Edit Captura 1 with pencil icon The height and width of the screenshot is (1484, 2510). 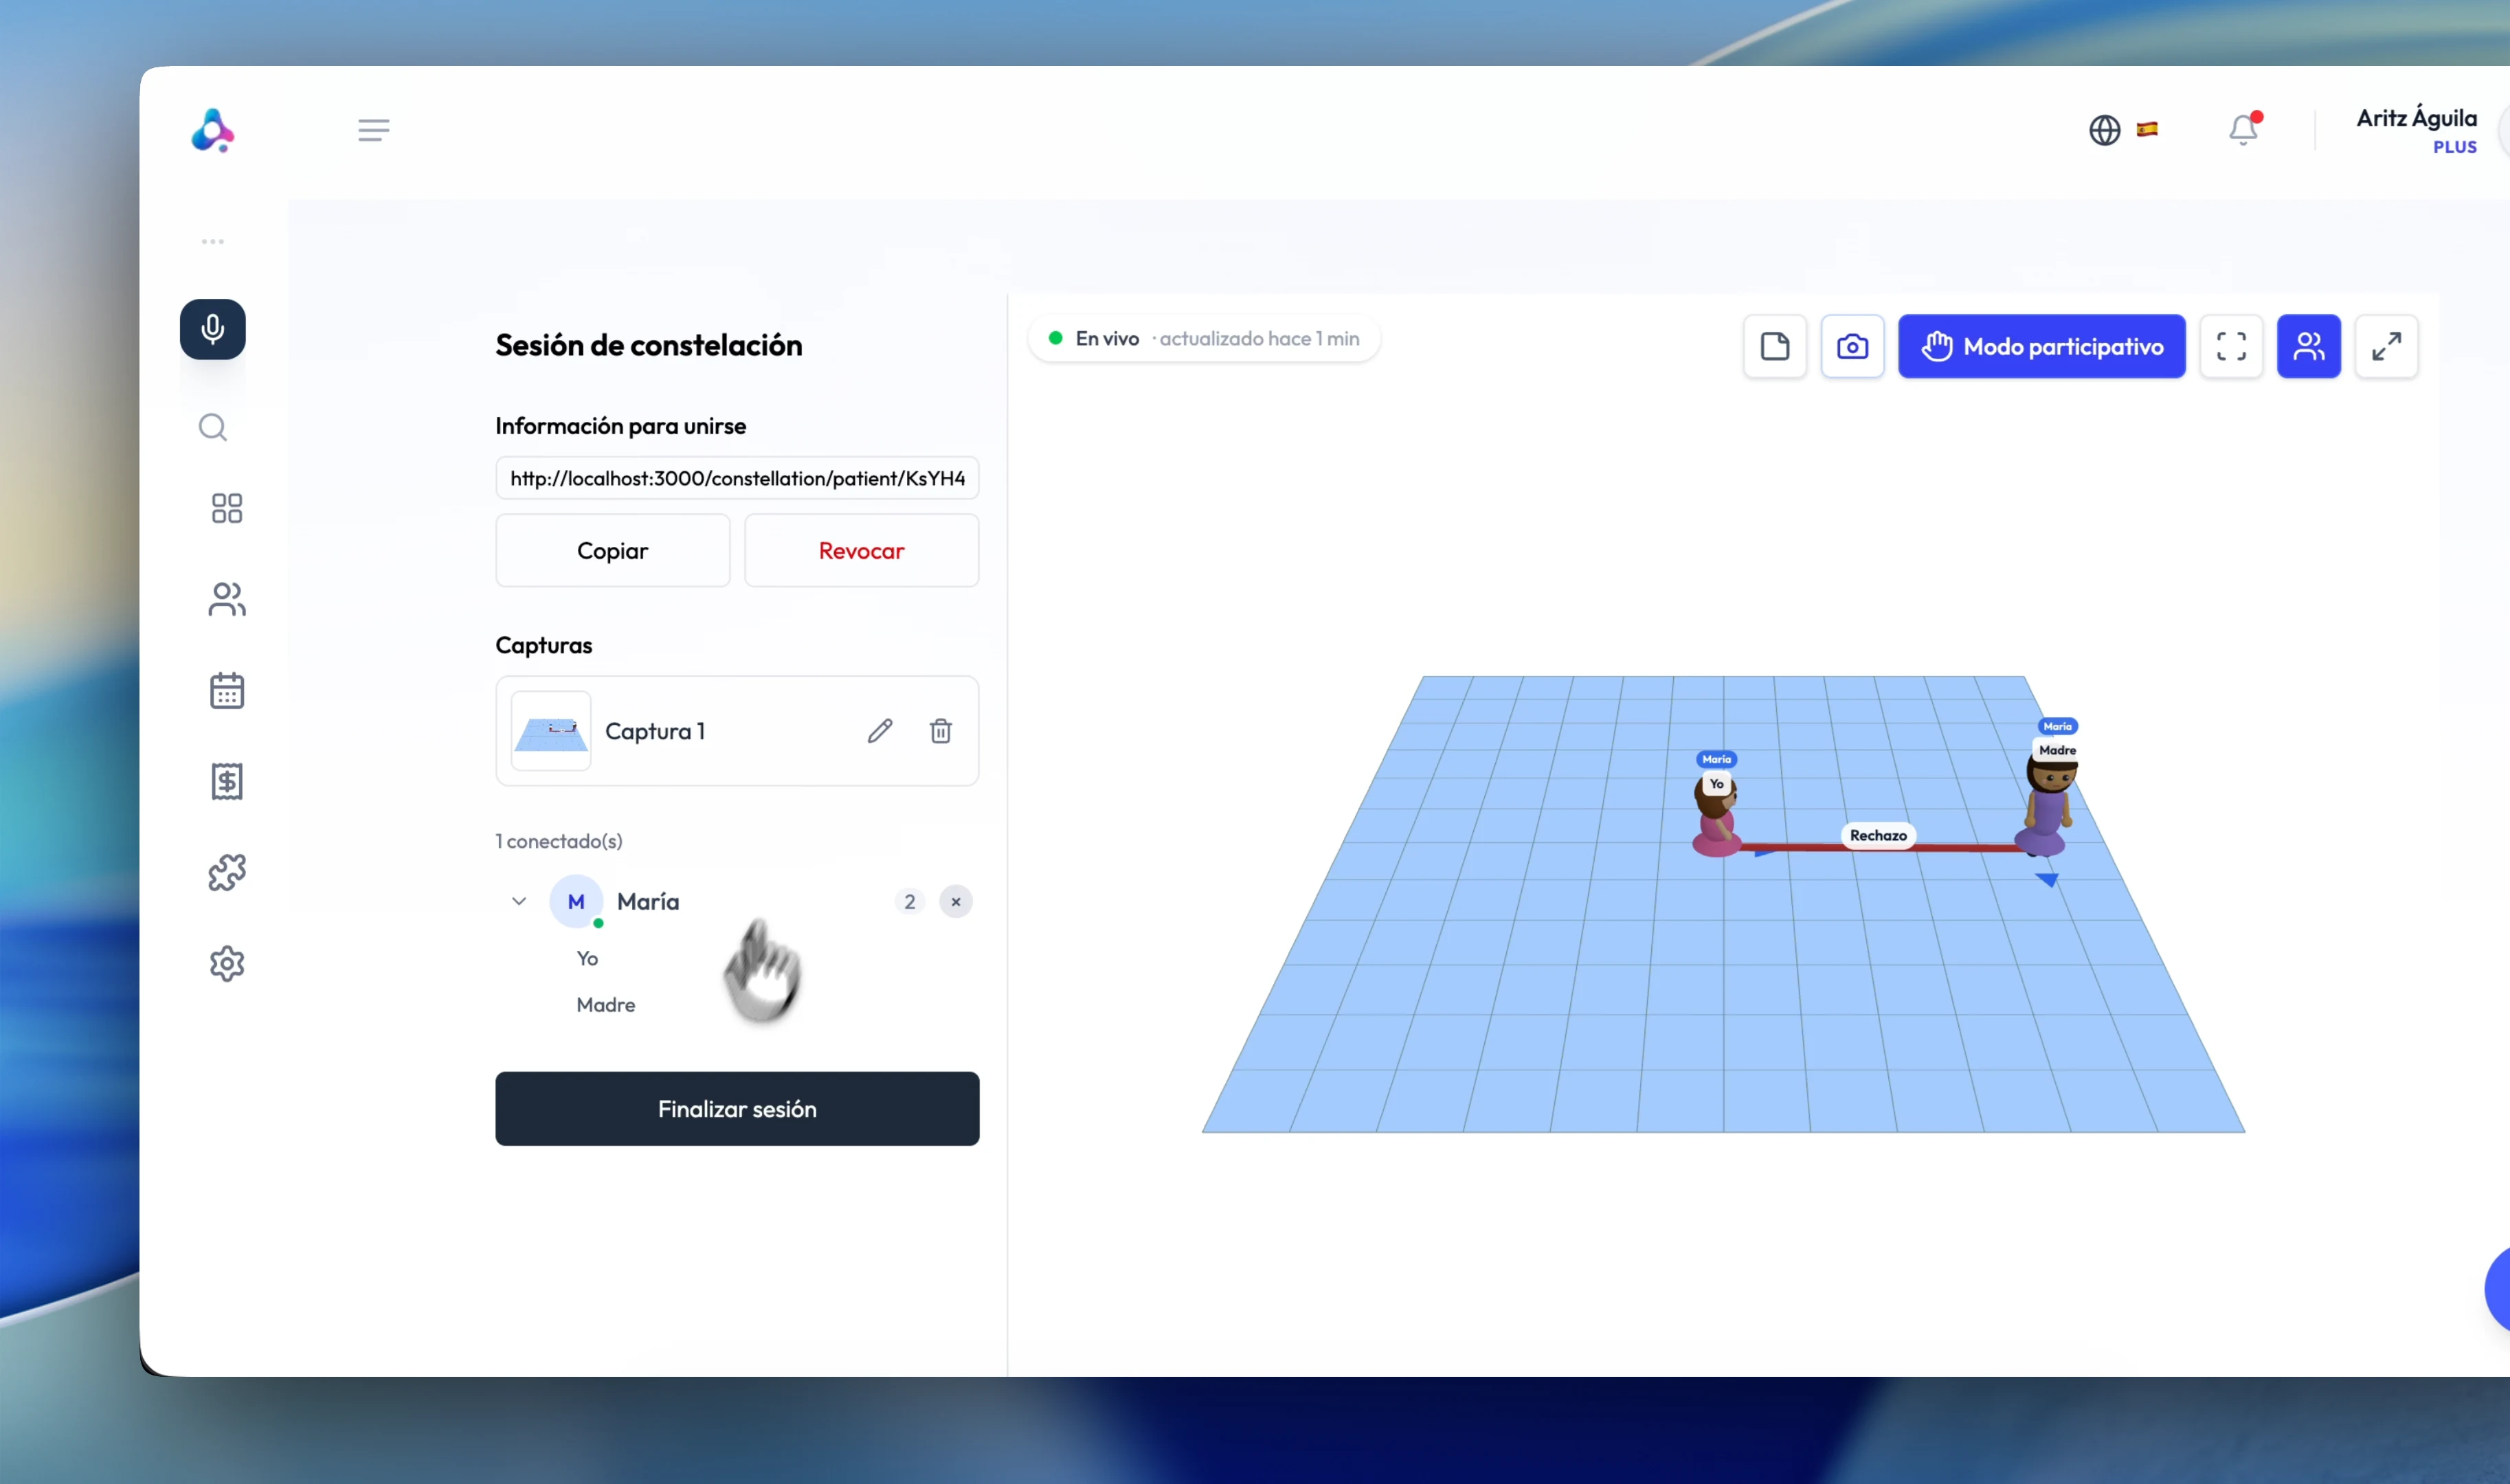(x=880, y=731)
